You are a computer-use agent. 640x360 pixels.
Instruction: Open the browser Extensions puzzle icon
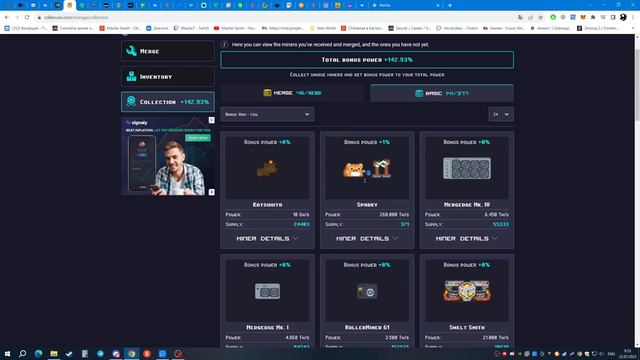[x=593, y=17]
